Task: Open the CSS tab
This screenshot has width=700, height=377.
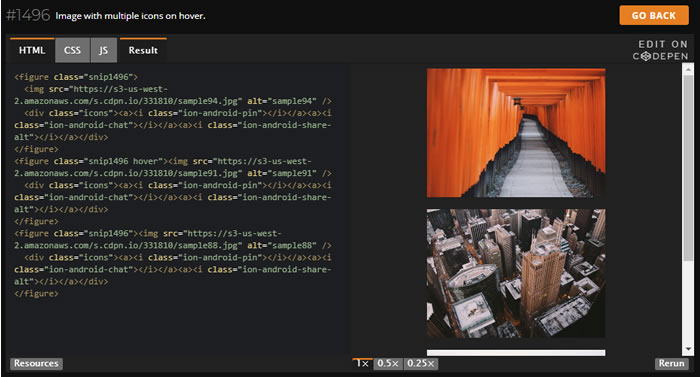Action: coord(72,50)
